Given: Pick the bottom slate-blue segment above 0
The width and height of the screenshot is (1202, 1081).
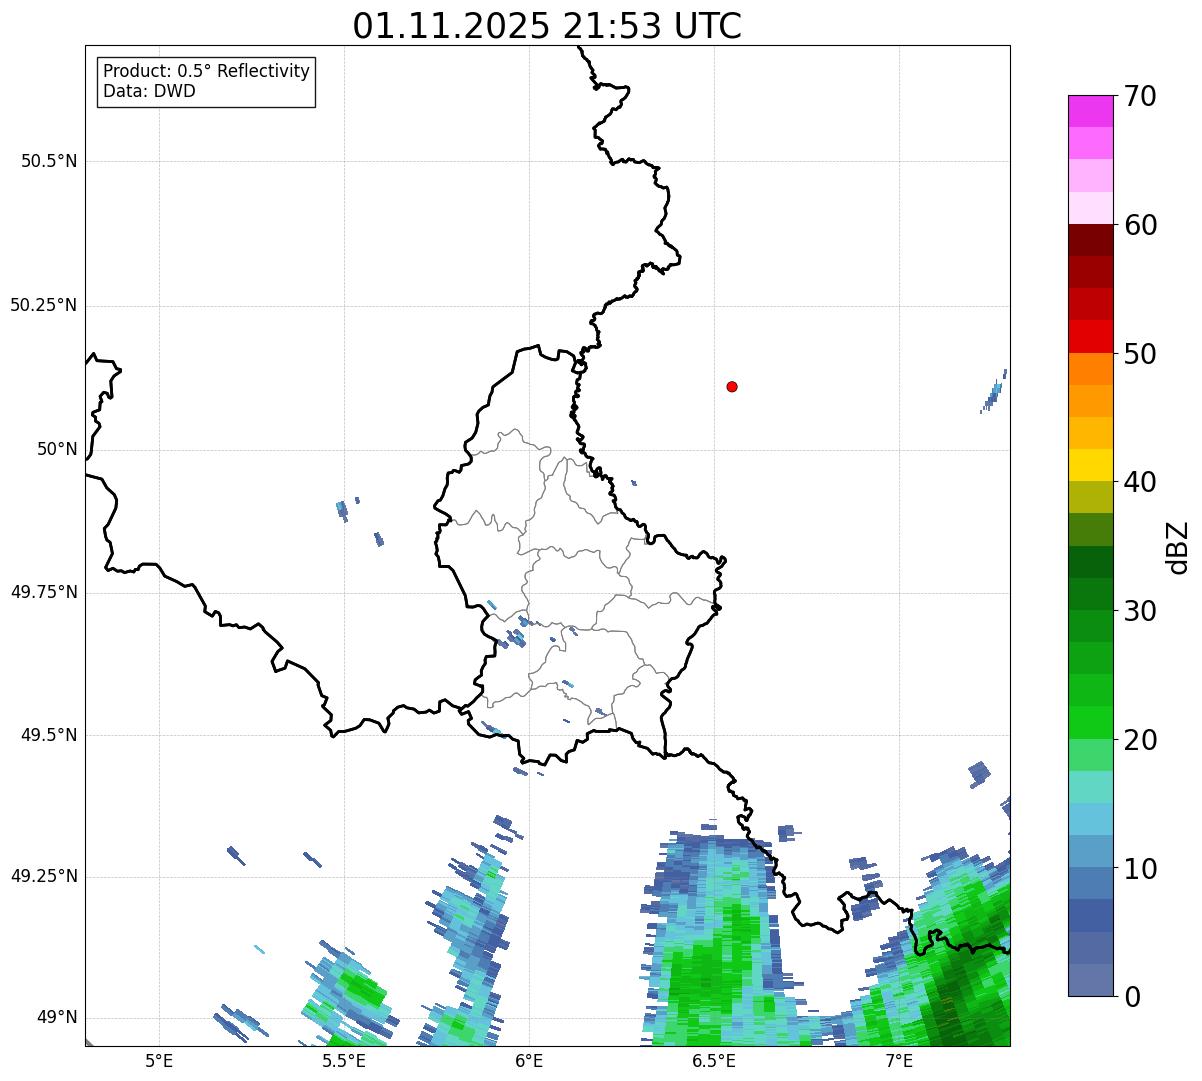Looking at the screenshot, I should 1090,980.
